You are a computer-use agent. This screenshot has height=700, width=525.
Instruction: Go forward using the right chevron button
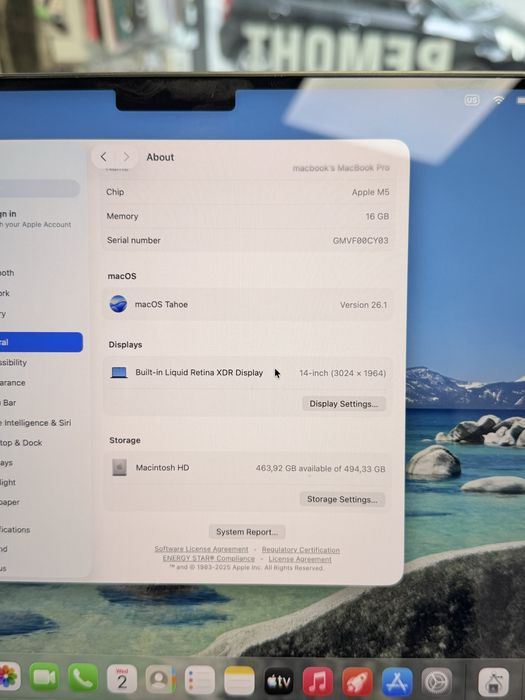coord(126,157)
